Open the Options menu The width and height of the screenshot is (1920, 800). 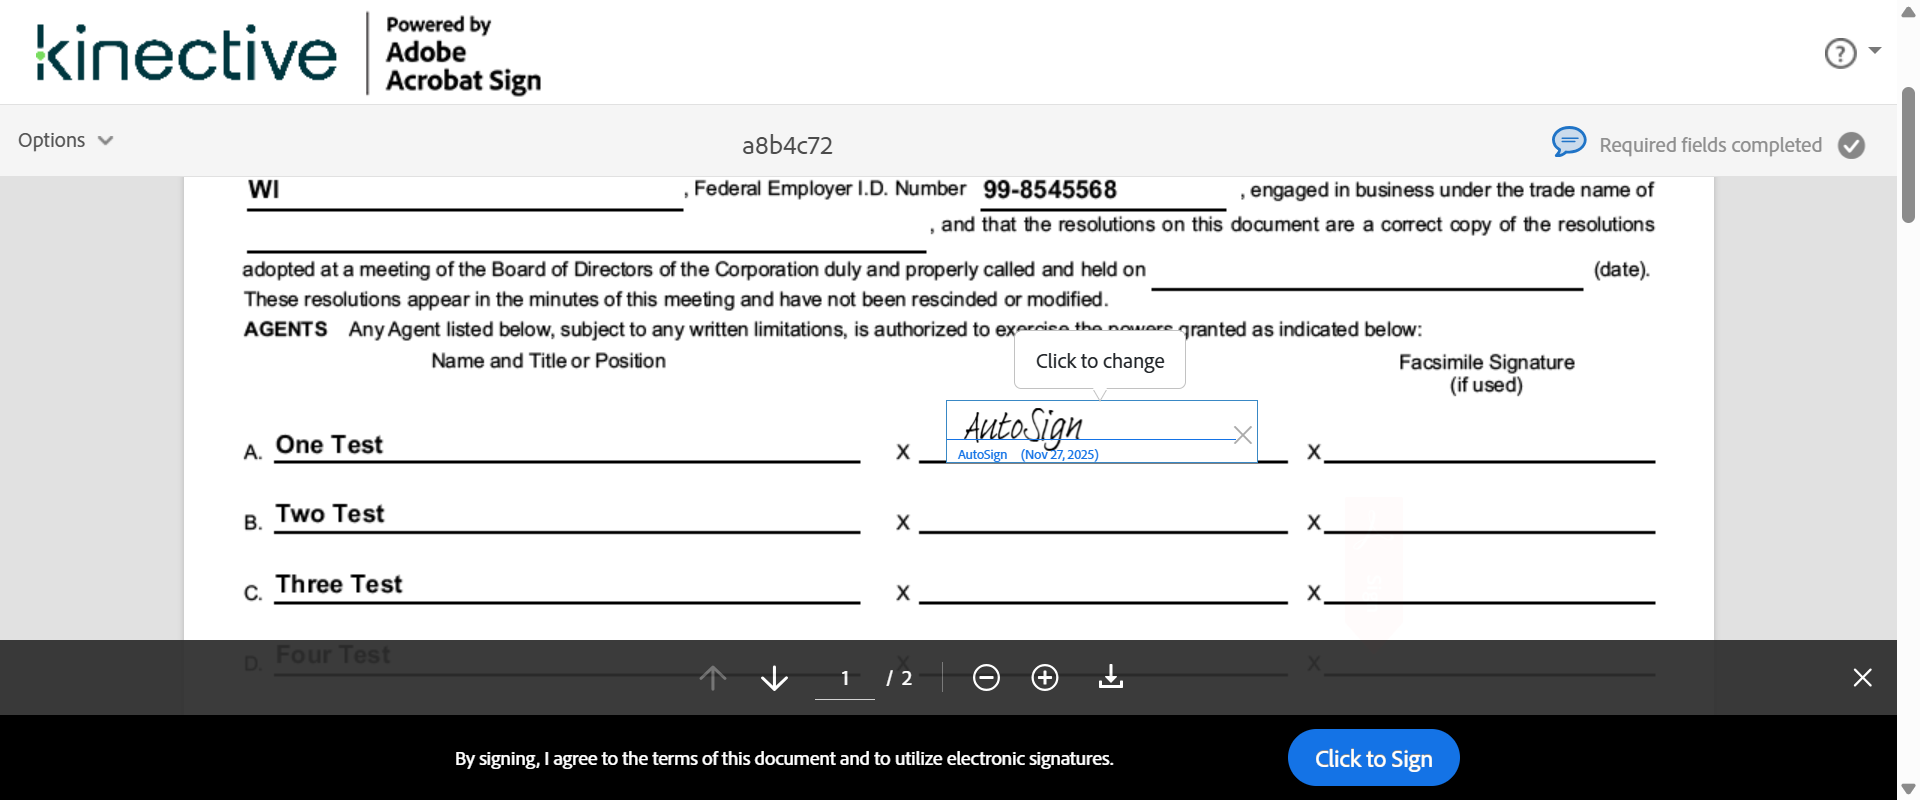[x=65, y=140]
